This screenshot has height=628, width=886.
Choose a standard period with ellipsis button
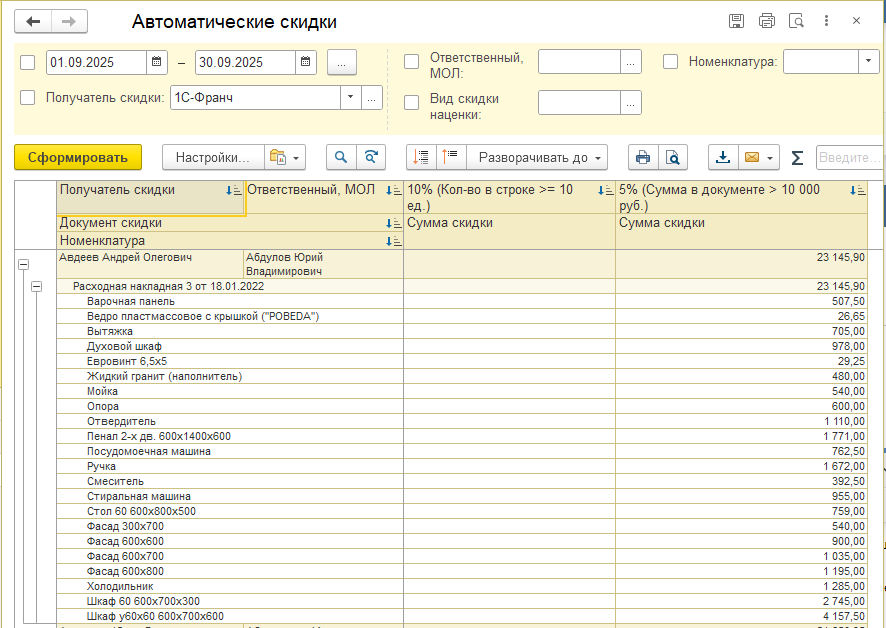tap(341, 62)
